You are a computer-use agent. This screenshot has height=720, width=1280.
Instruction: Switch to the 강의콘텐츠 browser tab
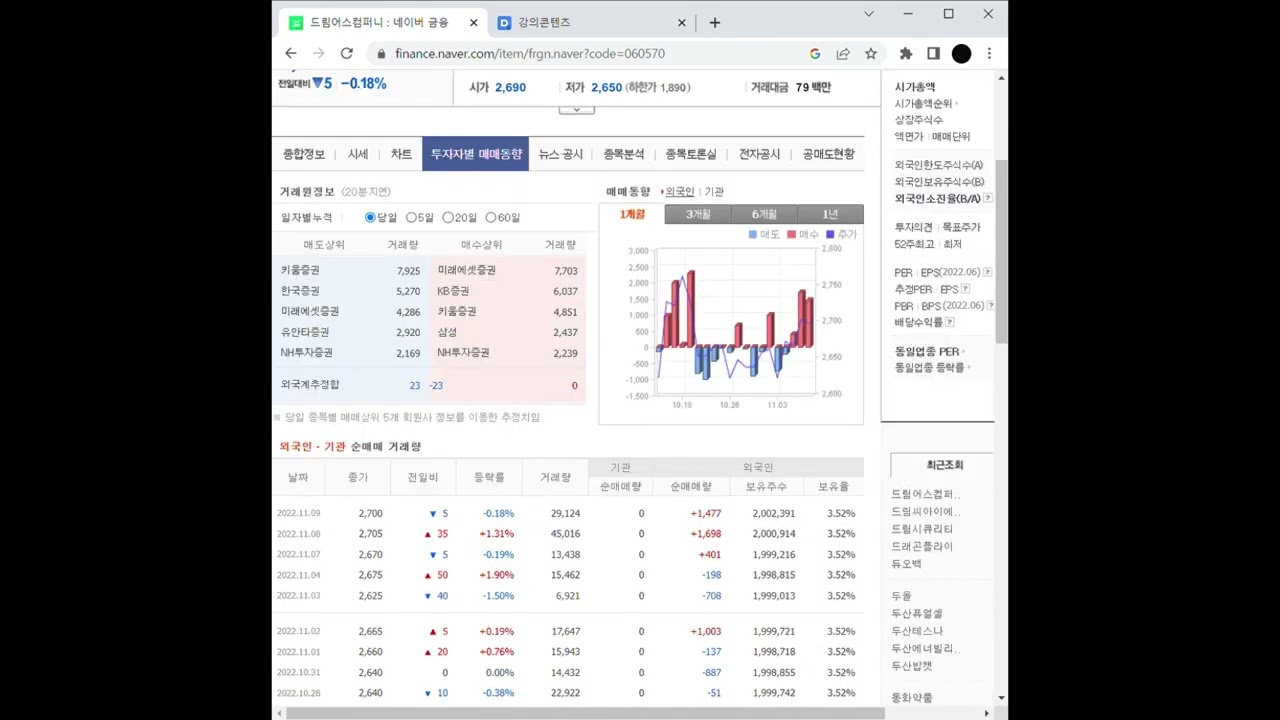click(x=590, y=22)
